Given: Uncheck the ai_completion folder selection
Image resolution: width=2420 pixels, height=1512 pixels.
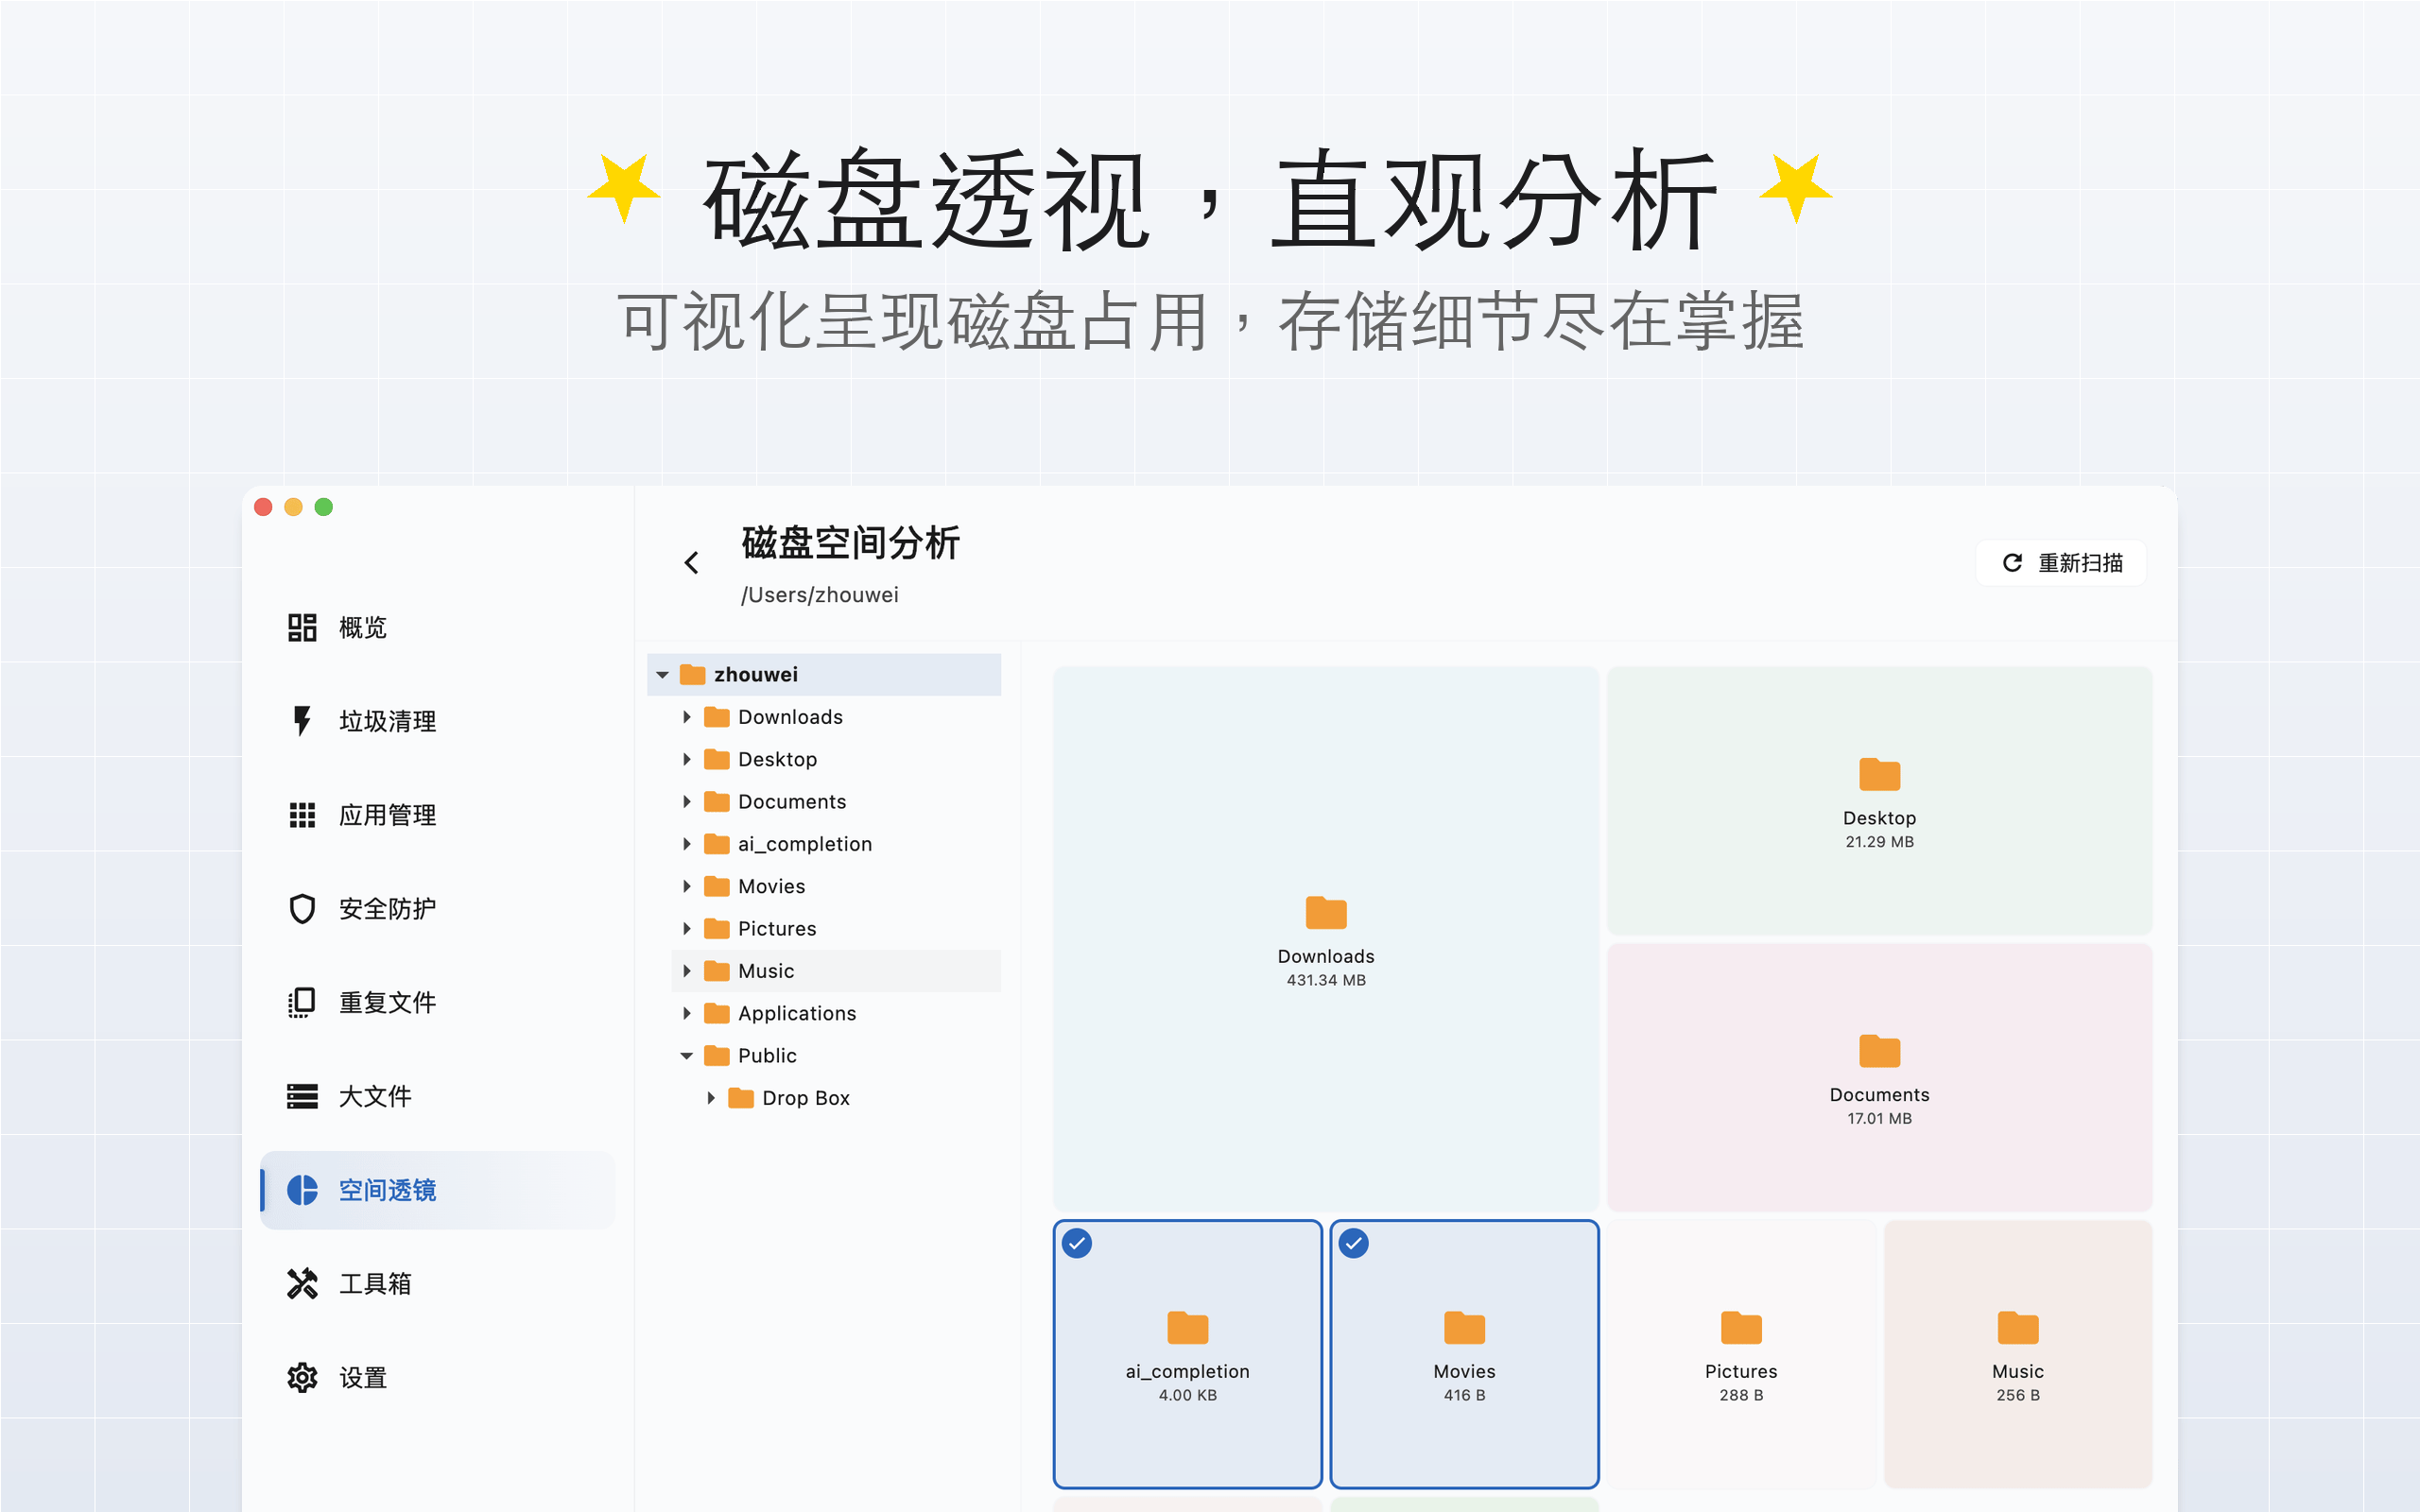Looking at the screenshot, I should tap(1077, 1242).
